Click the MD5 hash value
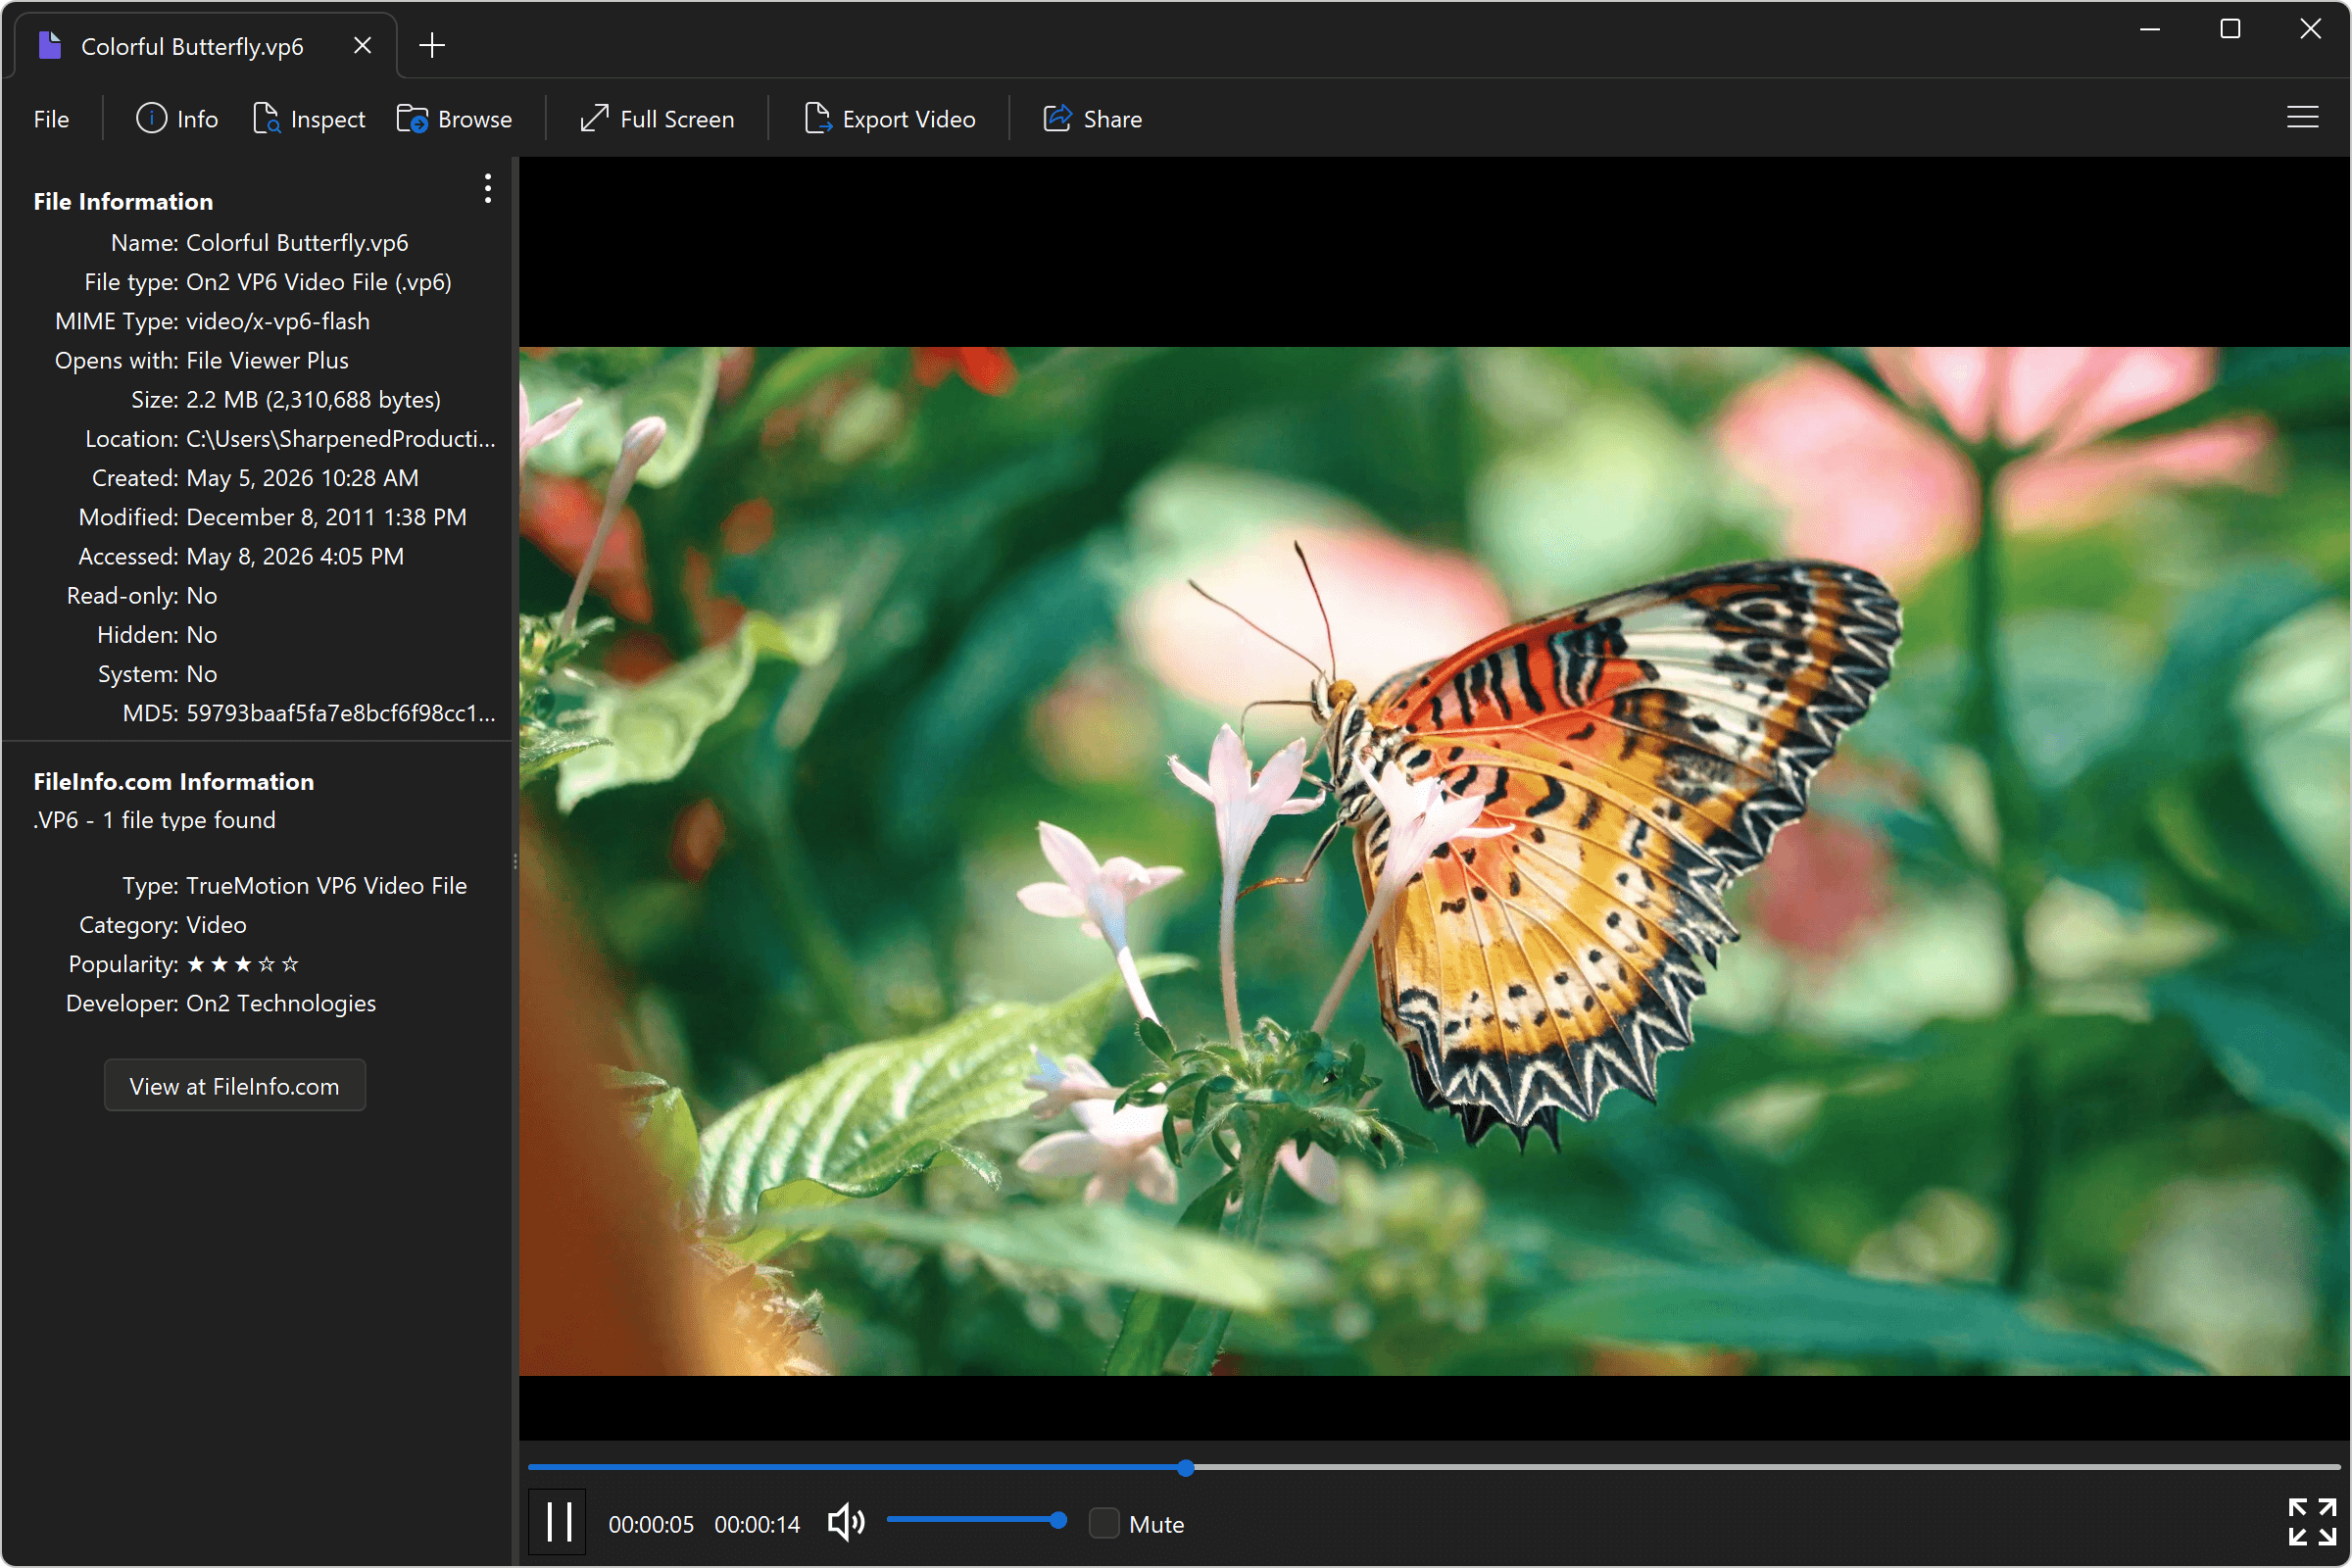Screen dimensions: 2352x1568 340,713
